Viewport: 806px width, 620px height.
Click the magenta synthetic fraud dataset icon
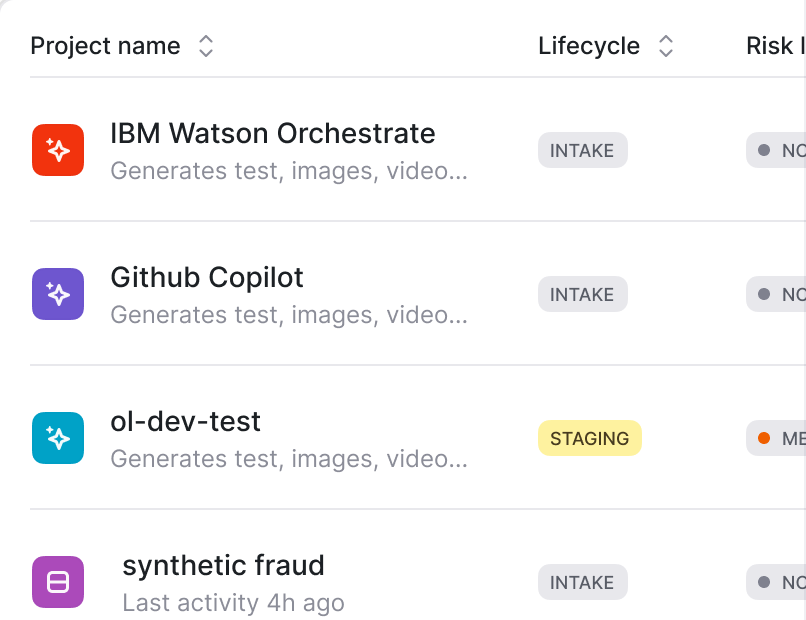coord(58,582)
